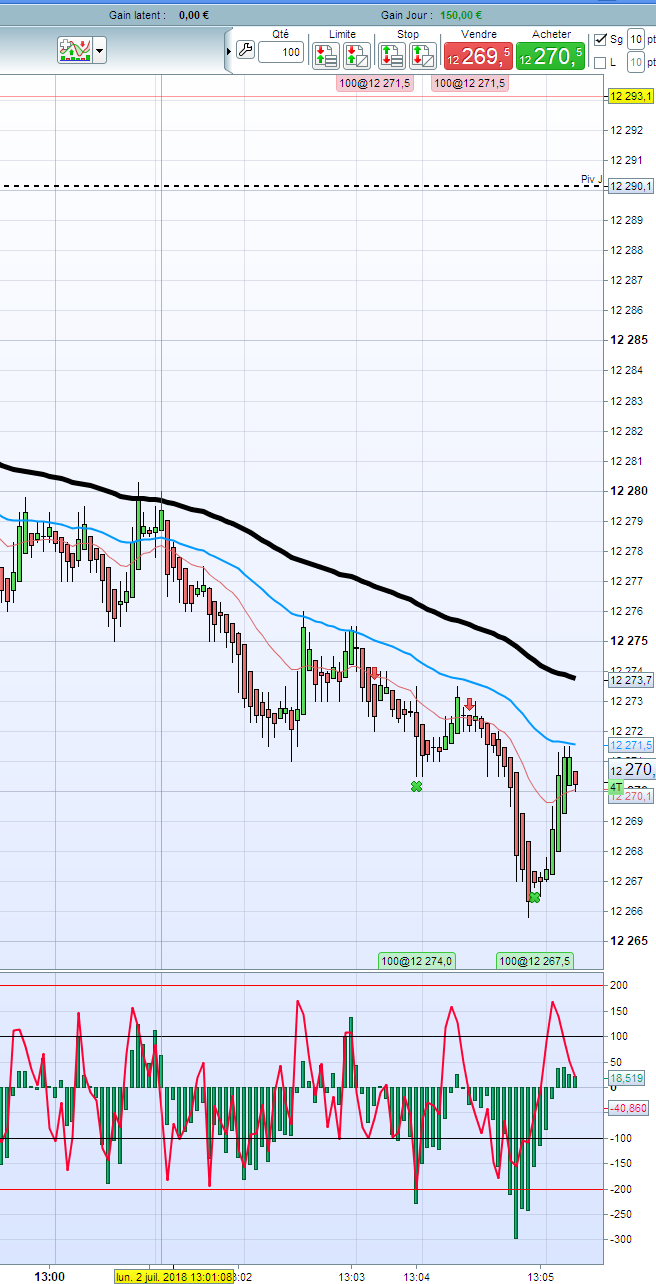Buy at market with Acheter button

(x=551, y=57)
